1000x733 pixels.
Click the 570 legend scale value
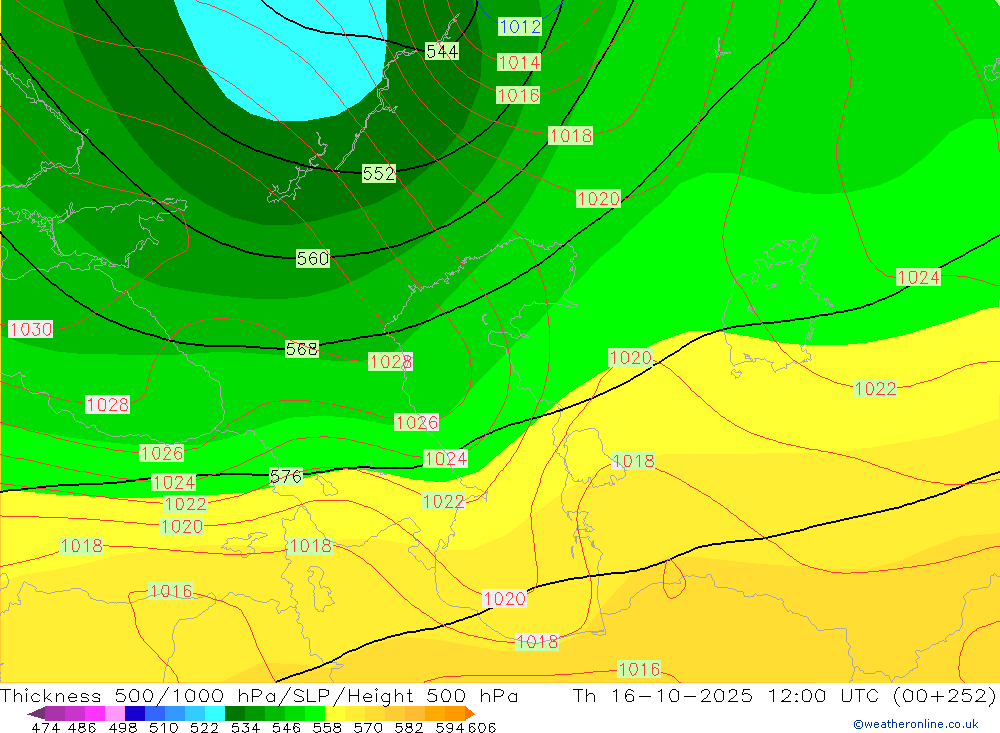pos(367,727)
